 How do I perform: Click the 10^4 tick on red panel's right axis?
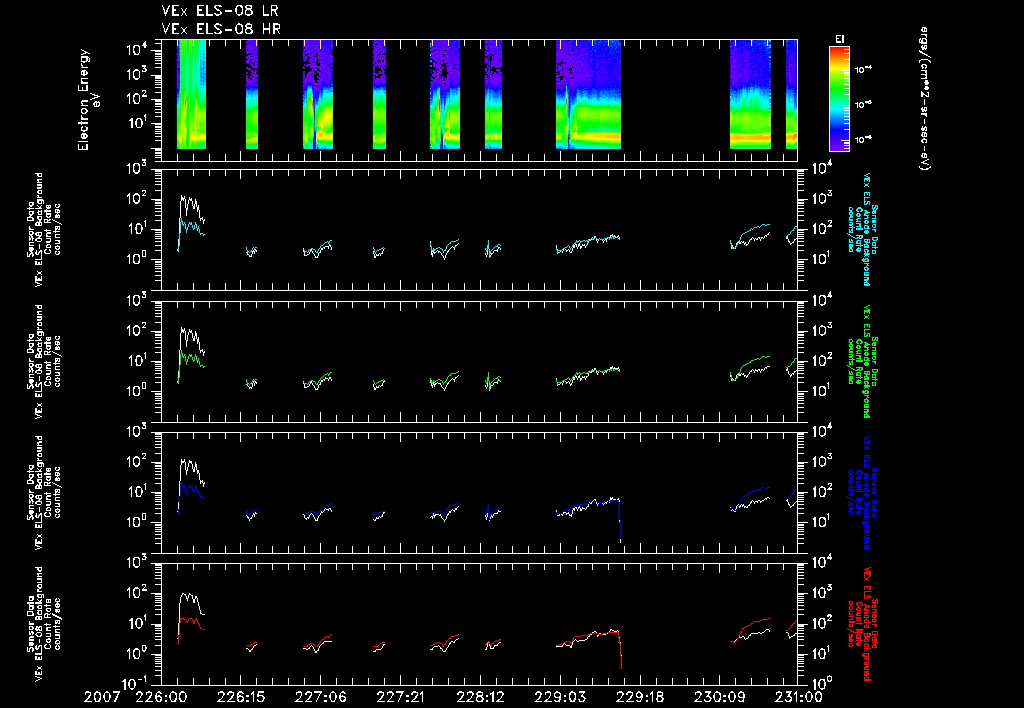tap(822, 560)
